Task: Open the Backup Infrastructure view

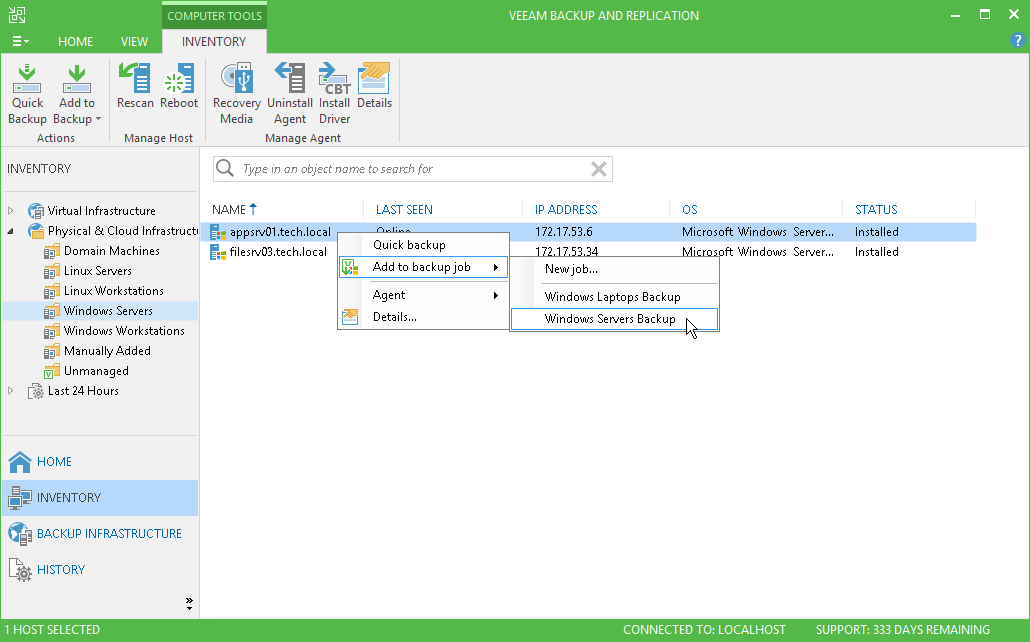Action: [100, 534]
